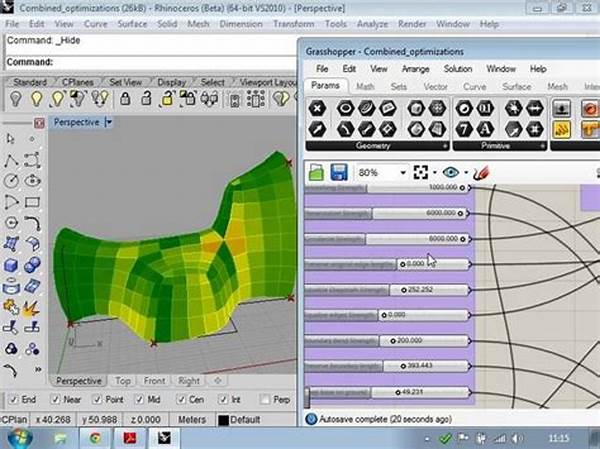Switch to the Top viewport tab
Viewport: 600px width, 449px height.
click(122, 381)
